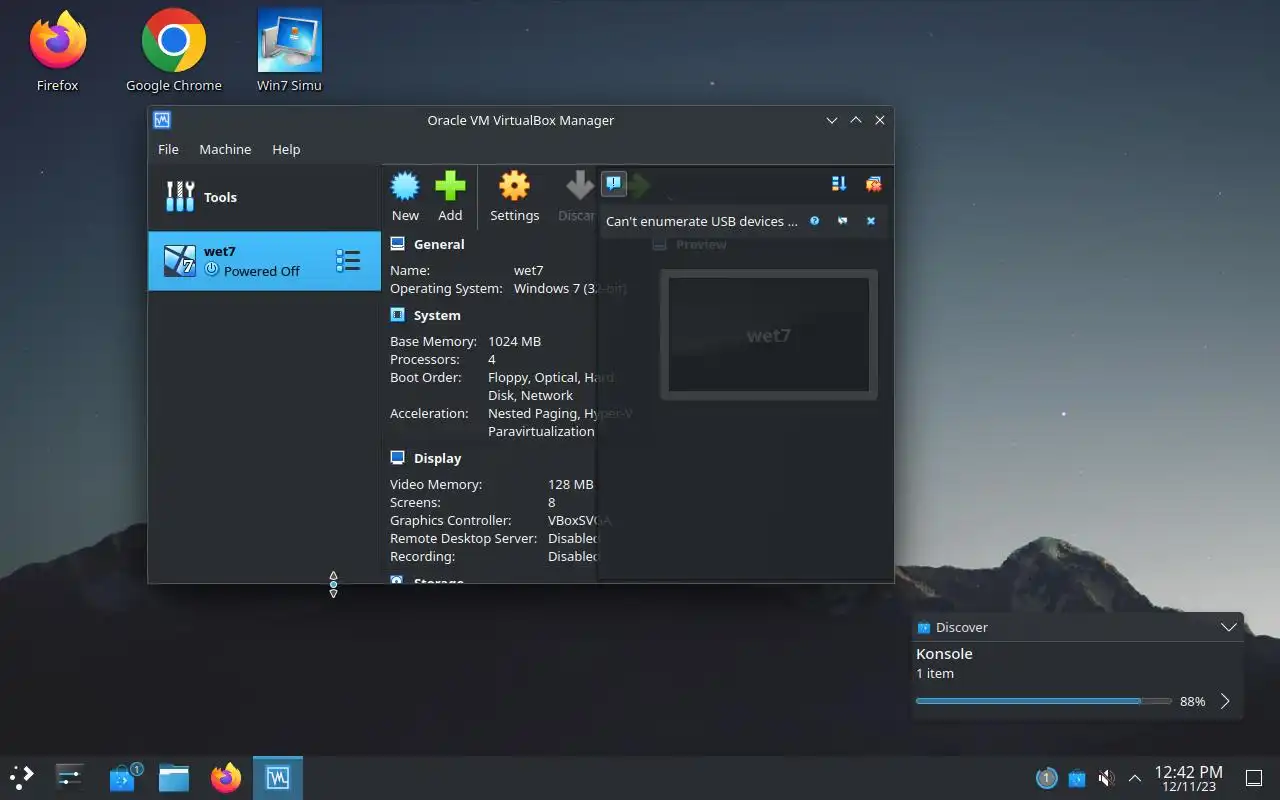Collapse the Discover notification with its chevron
Screen dimensions: 1280x800
click(x=1229, y=627)
